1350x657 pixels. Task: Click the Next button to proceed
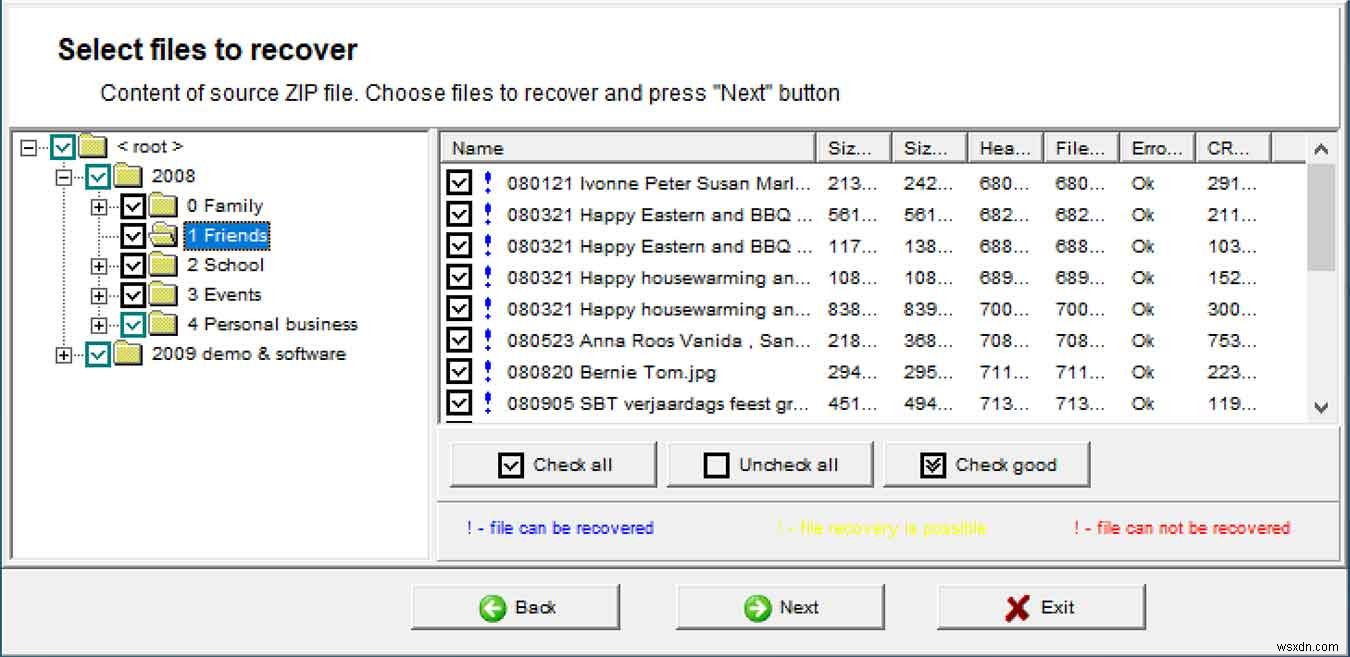coord(780,606)
